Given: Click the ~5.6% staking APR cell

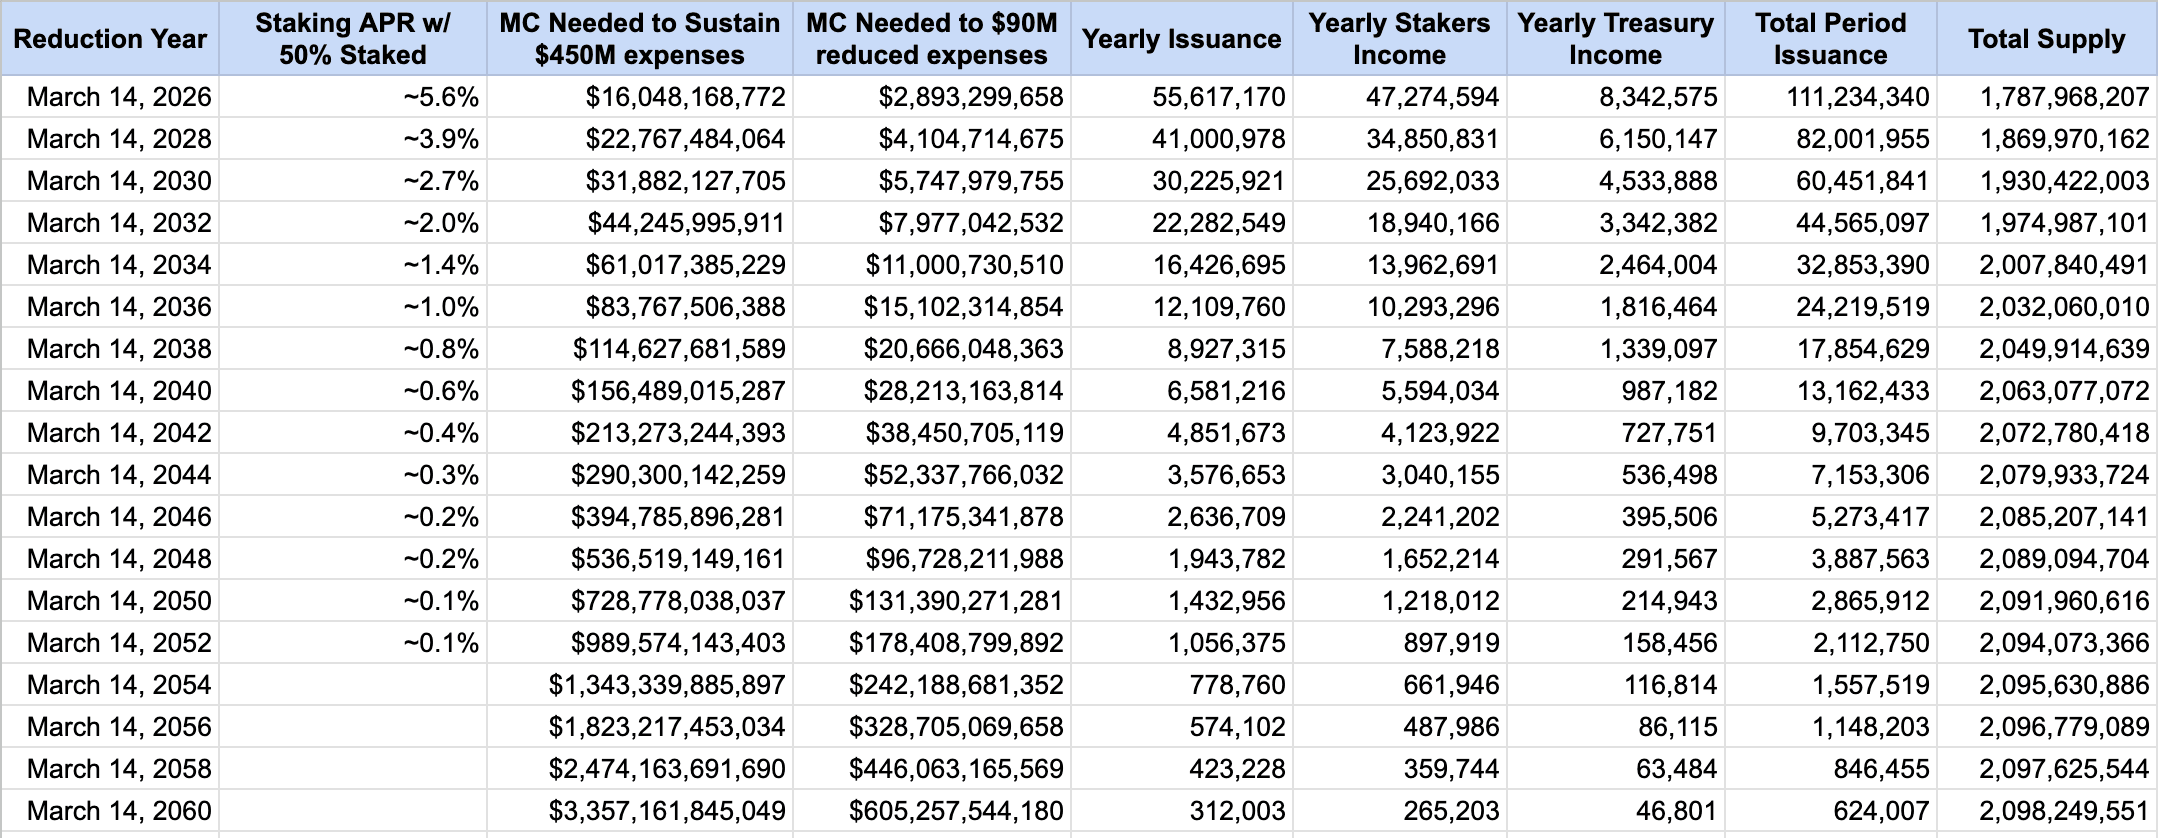Looking at the screenshot, I should [441, 97].
